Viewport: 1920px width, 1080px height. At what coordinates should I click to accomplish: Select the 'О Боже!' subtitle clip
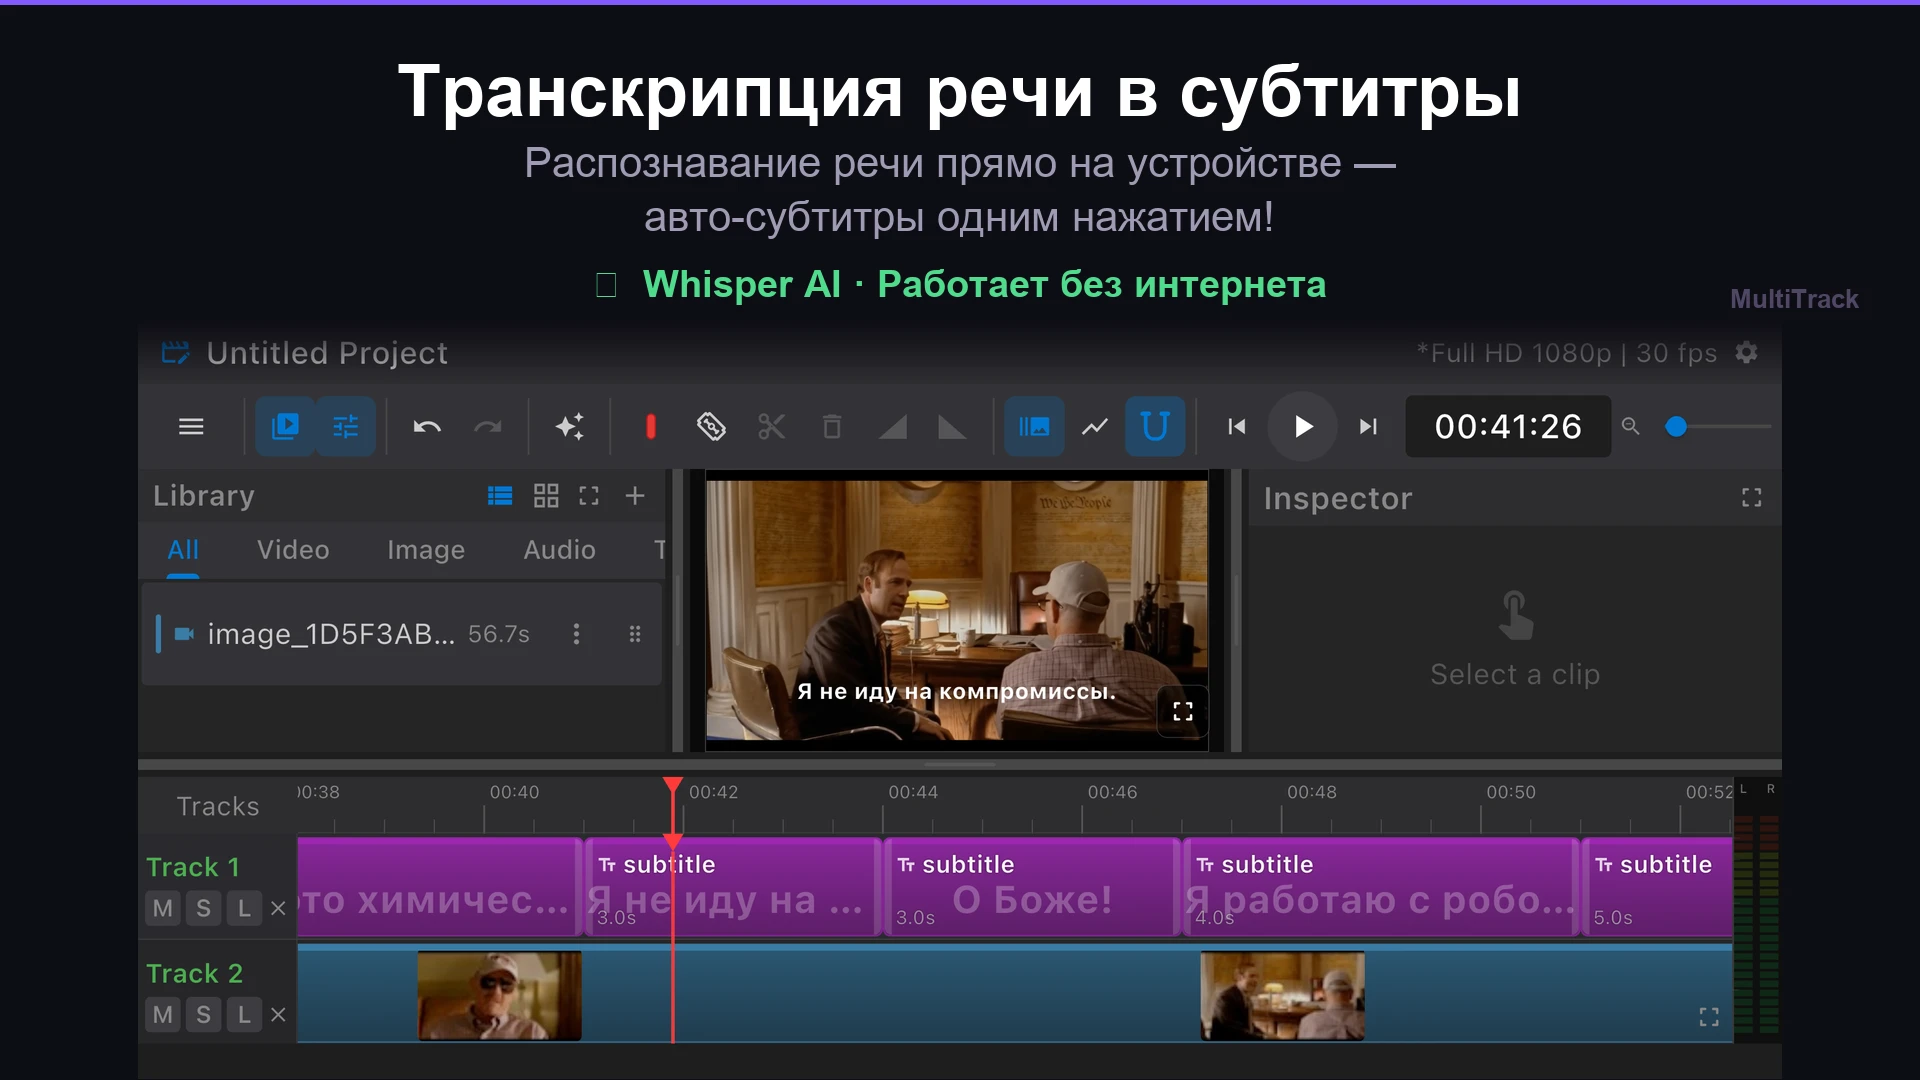(1032, 887)
